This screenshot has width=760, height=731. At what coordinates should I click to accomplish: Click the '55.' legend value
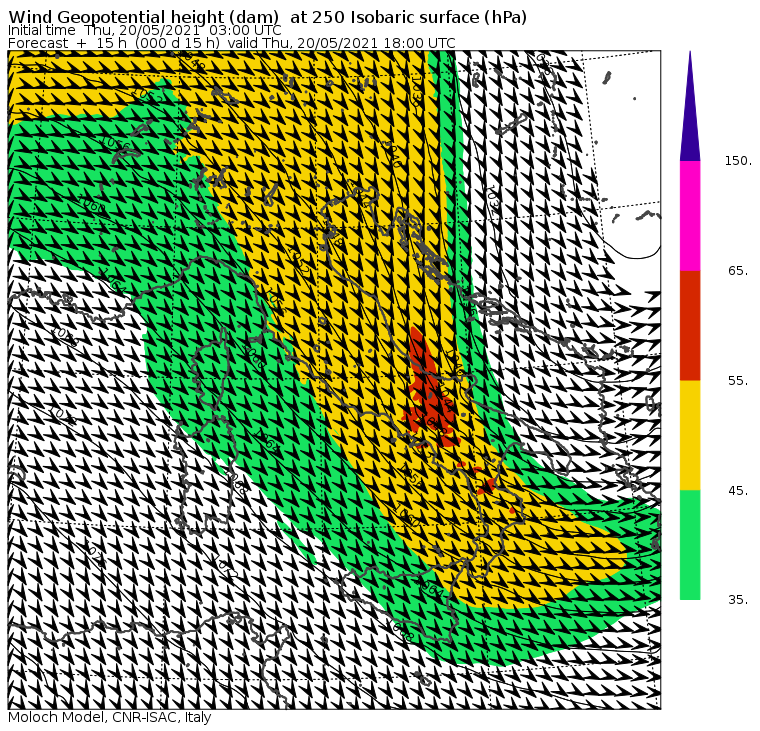click(738, 381)
